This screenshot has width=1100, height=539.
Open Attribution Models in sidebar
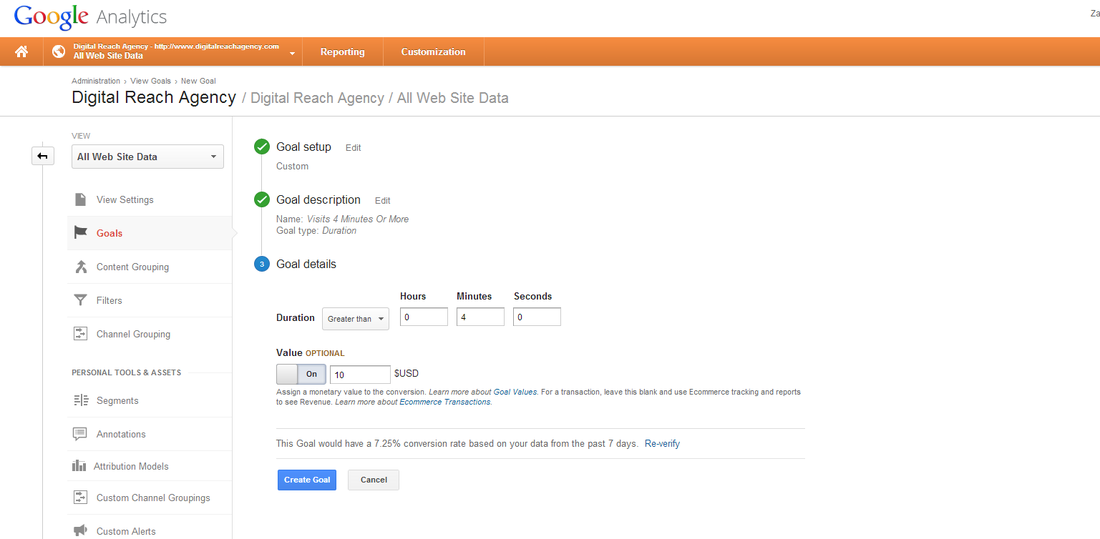coord(131,466)
